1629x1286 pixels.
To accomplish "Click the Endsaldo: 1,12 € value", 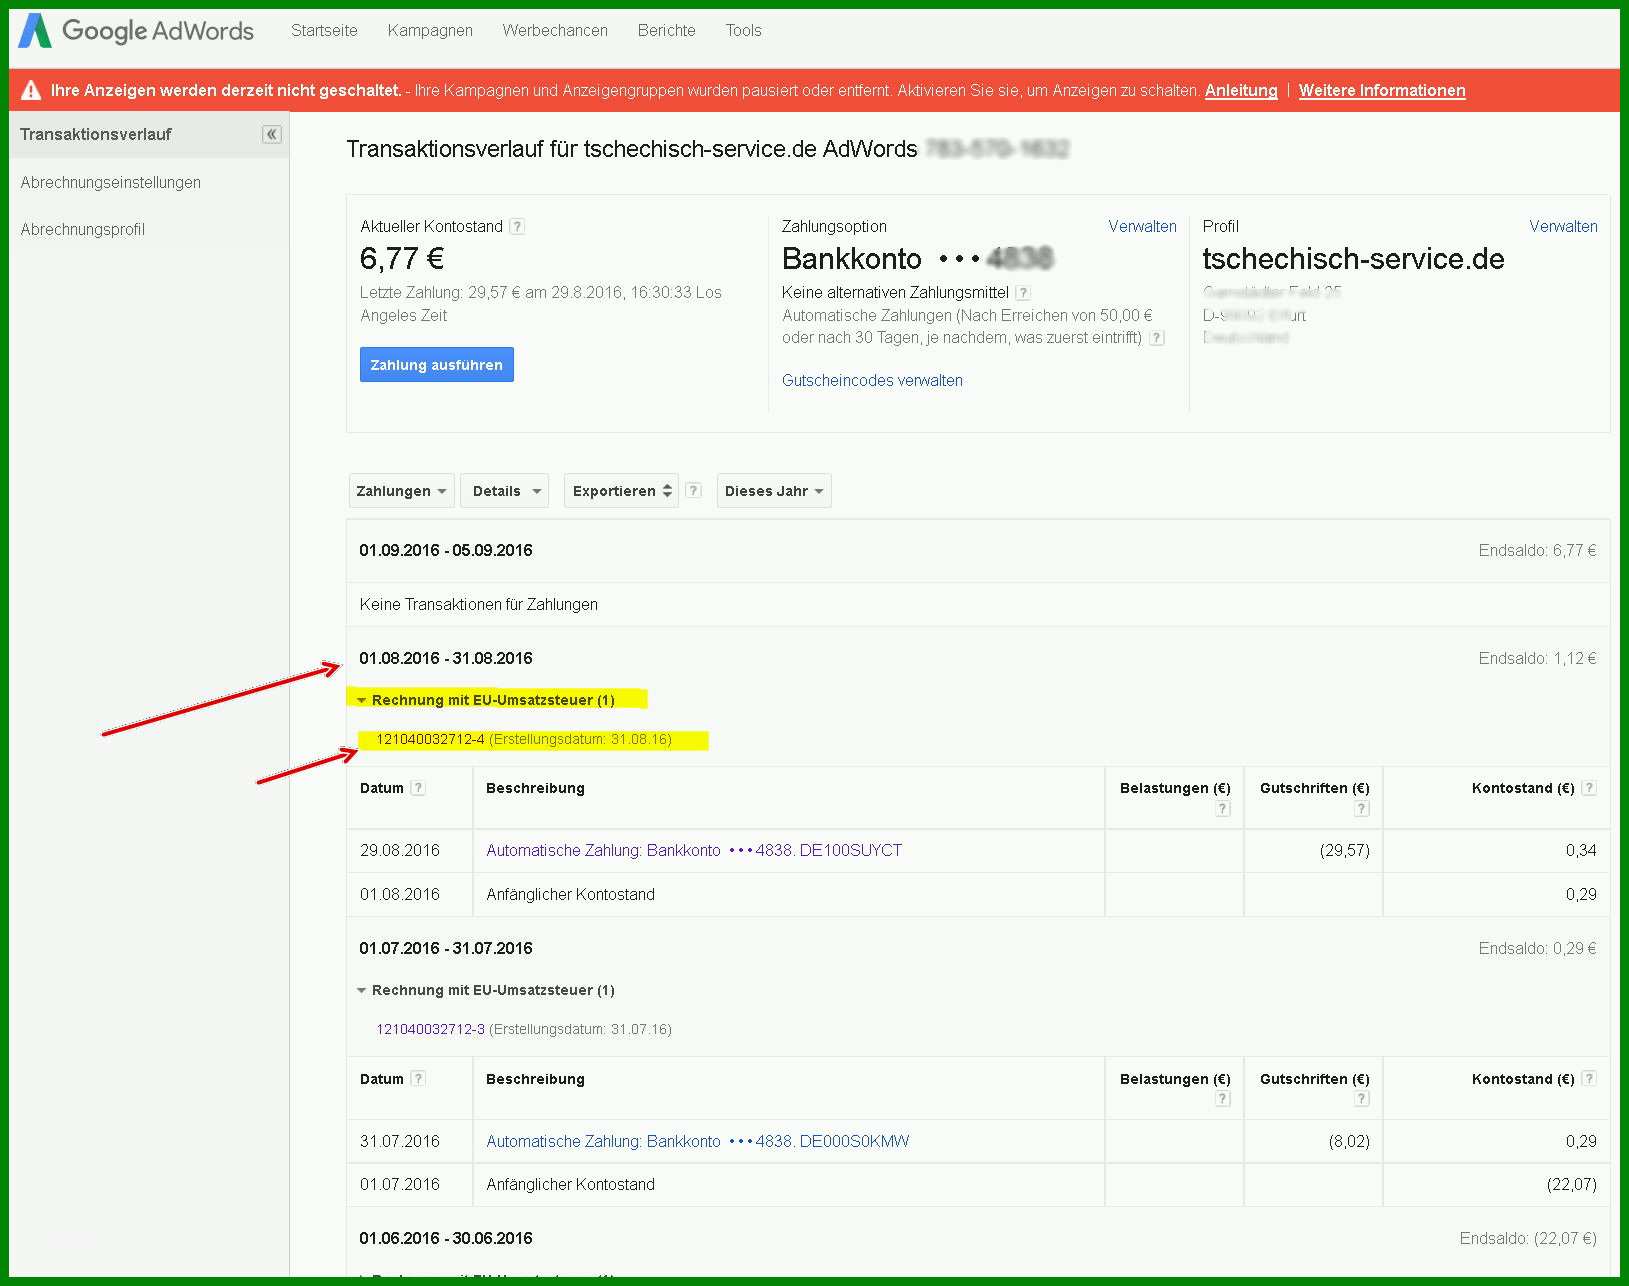I will pyautogui.click(x=1537, y=658).
